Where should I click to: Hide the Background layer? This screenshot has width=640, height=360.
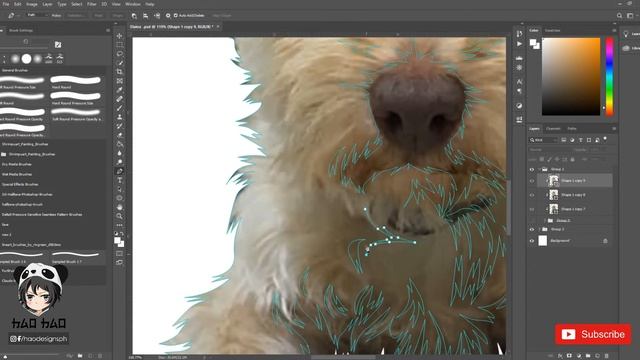532,241
